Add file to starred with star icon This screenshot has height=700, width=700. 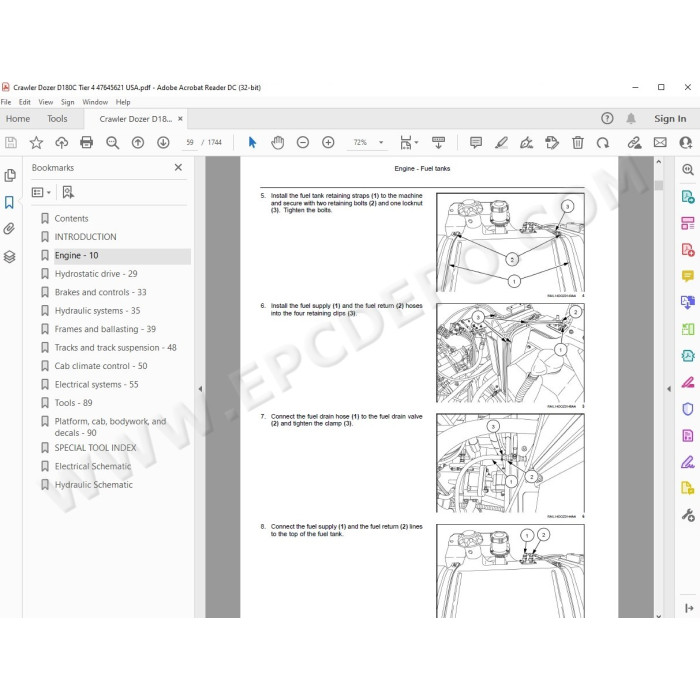coord(36,142)
